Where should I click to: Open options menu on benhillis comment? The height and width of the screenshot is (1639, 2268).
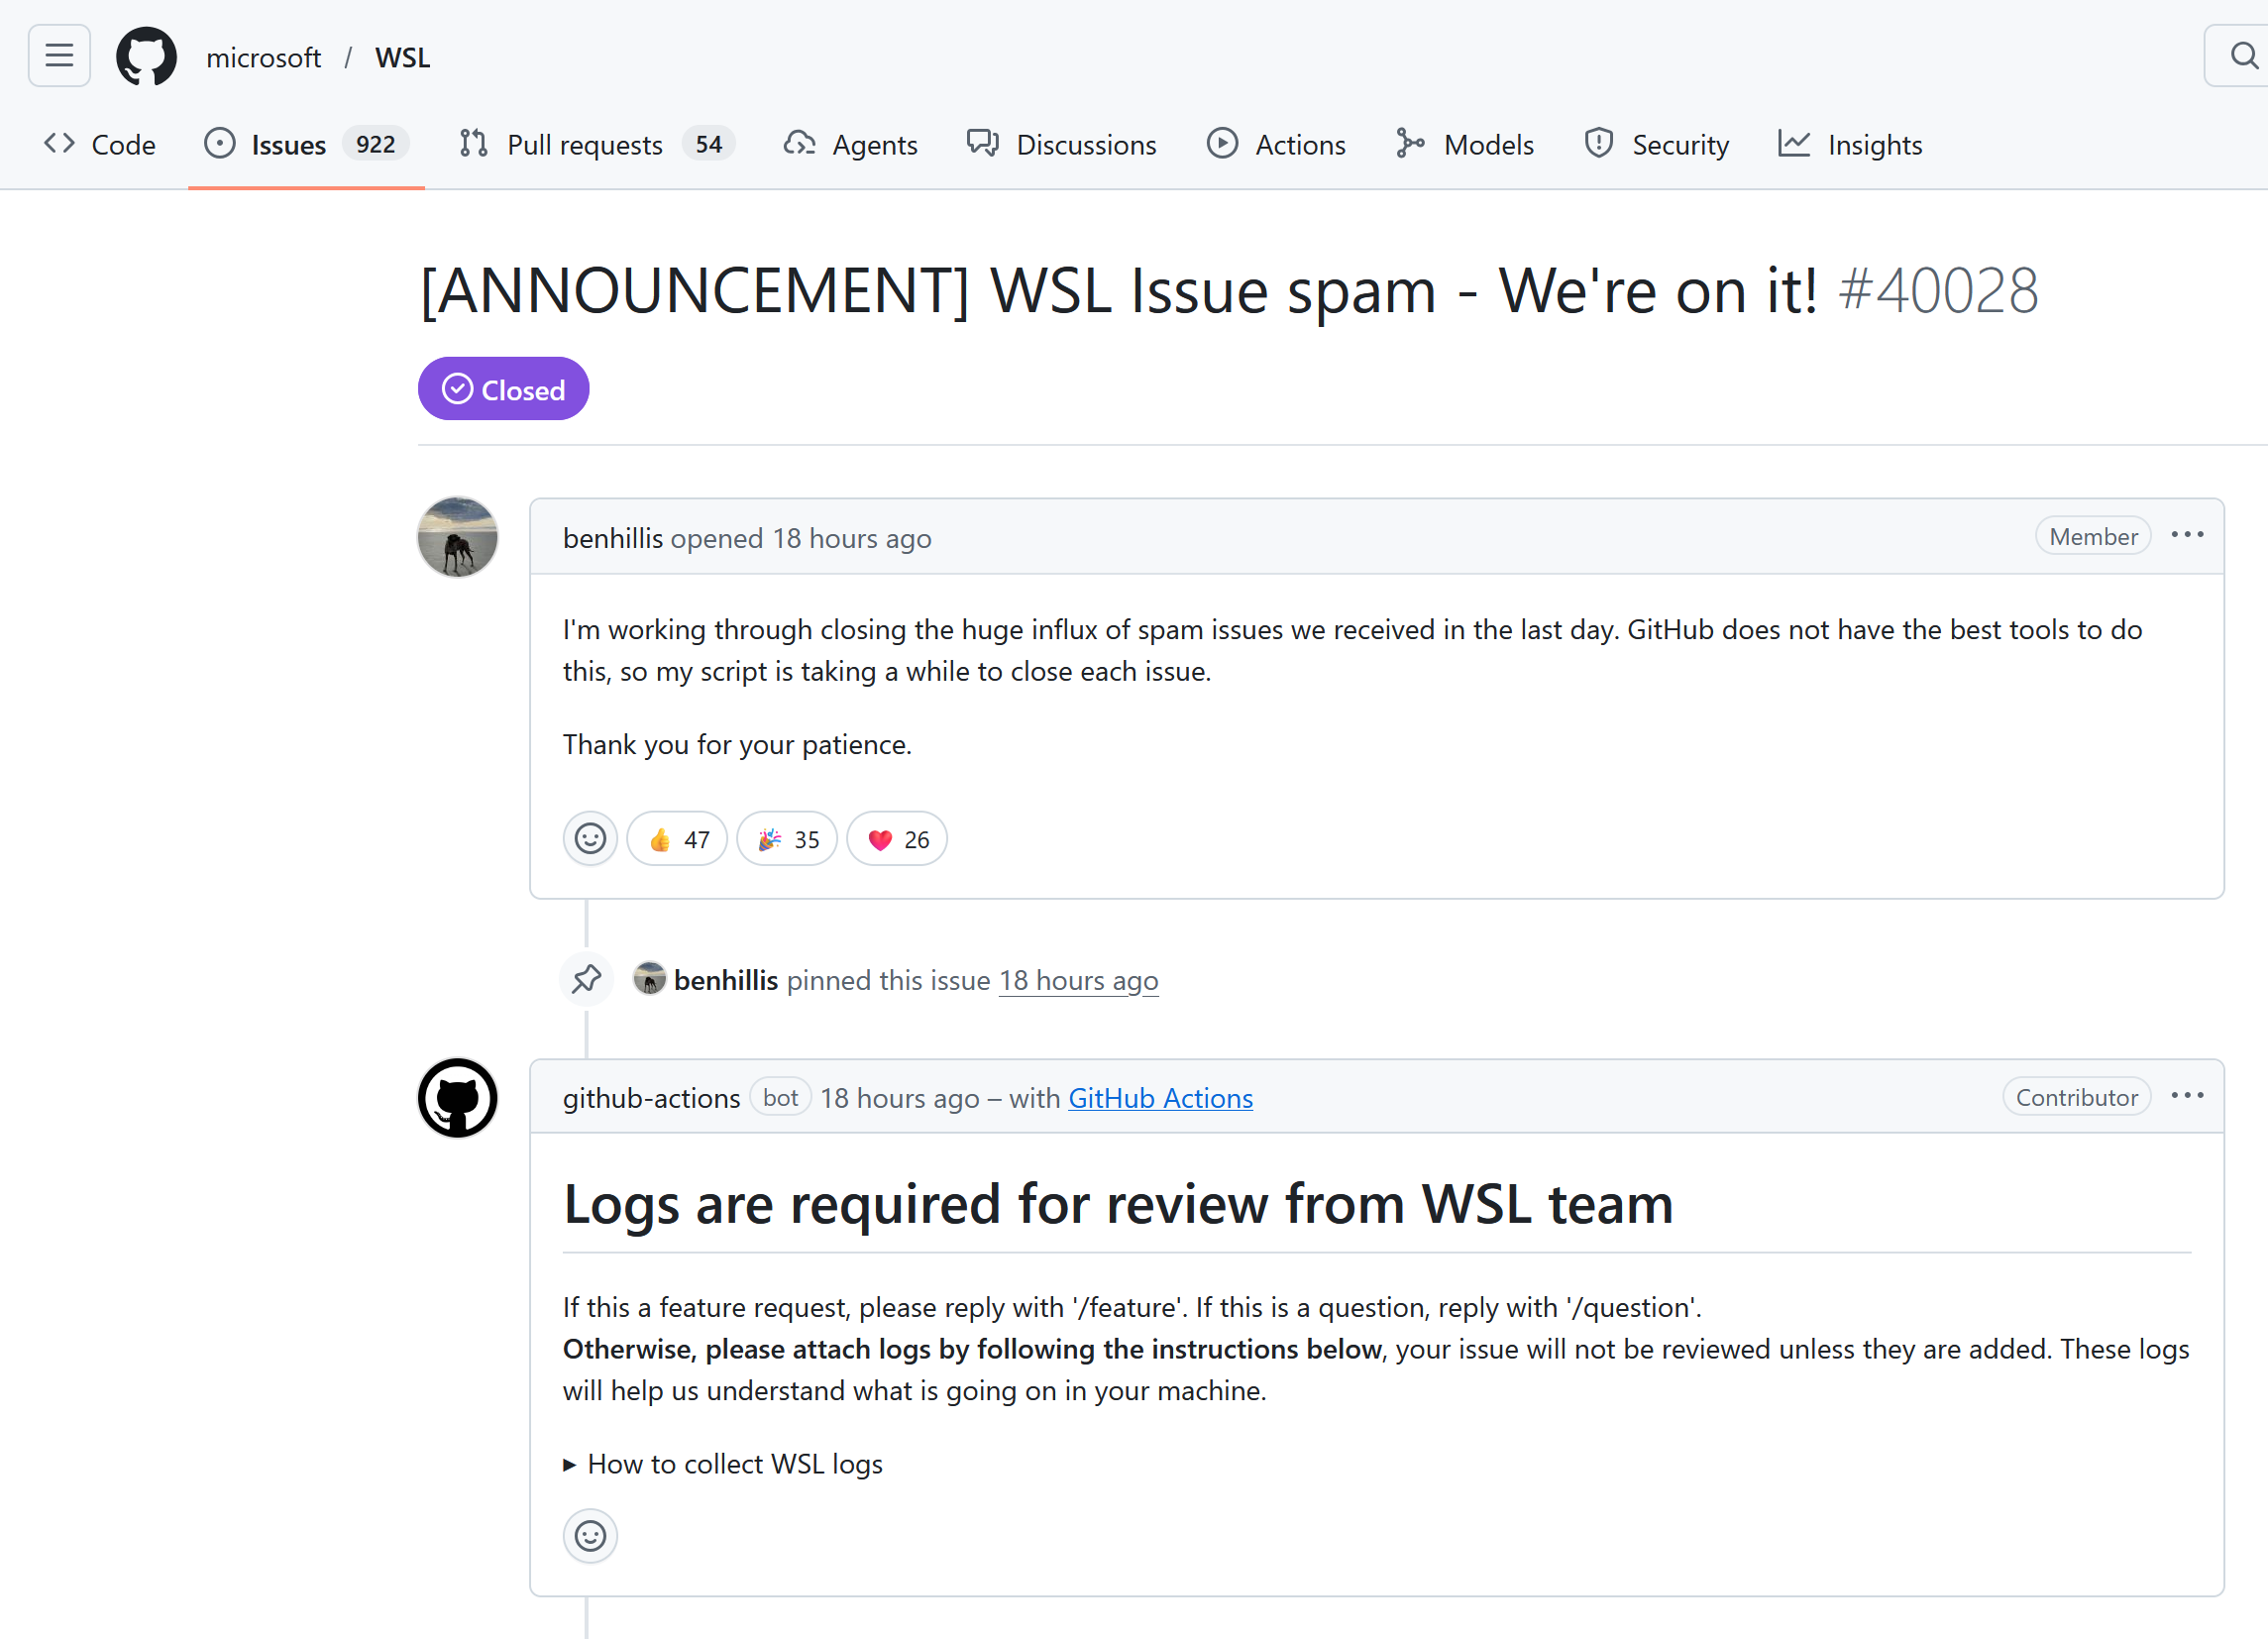click(2187, 535)
